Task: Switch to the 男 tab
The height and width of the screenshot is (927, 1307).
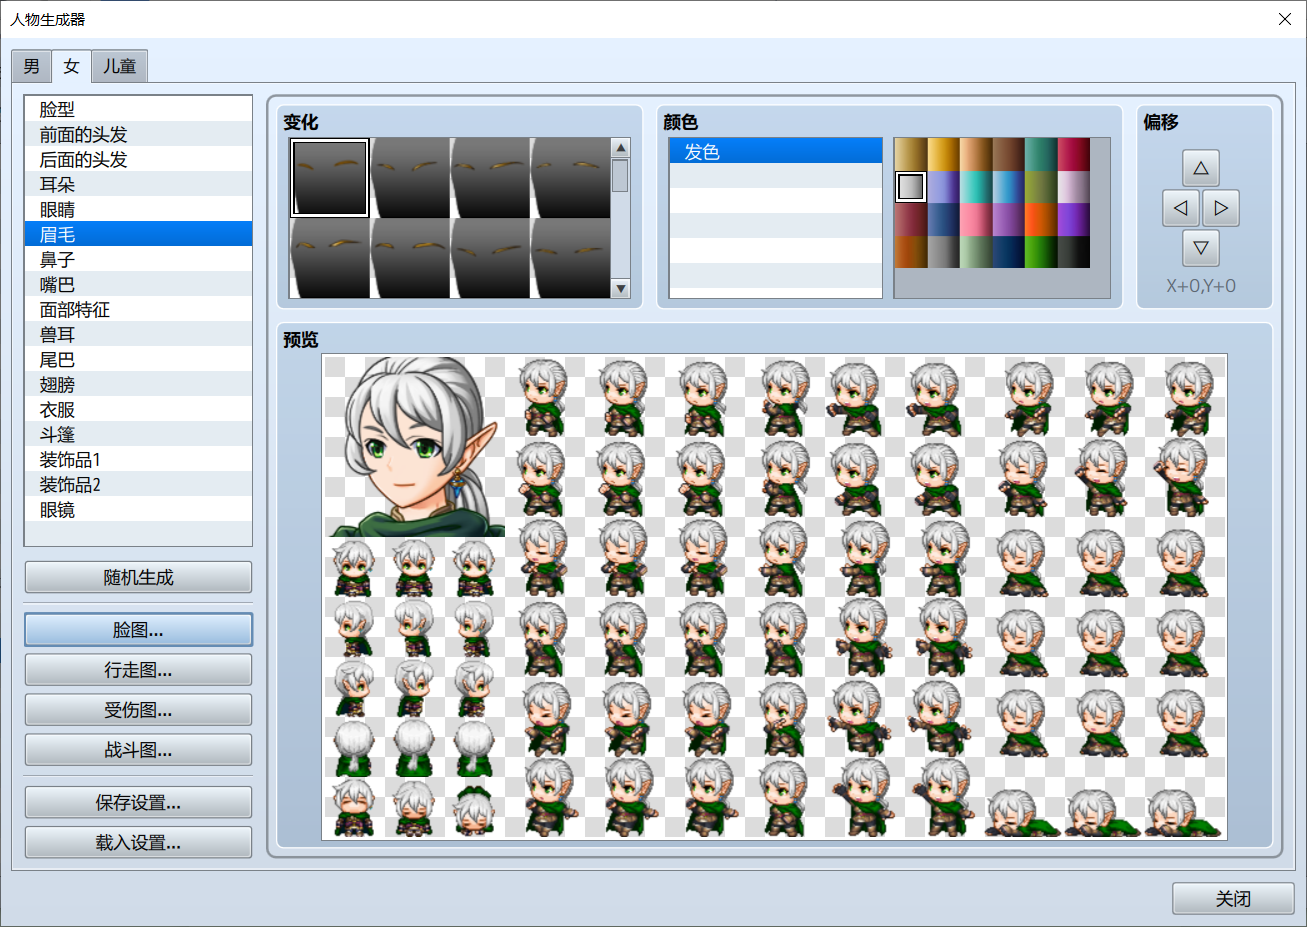Action: click(32, 67)
